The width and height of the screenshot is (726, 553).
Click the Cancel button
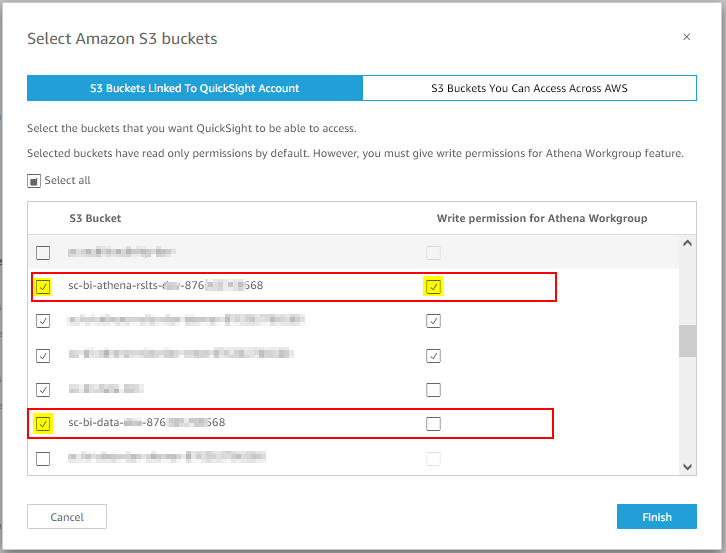(x=67, y=516)
